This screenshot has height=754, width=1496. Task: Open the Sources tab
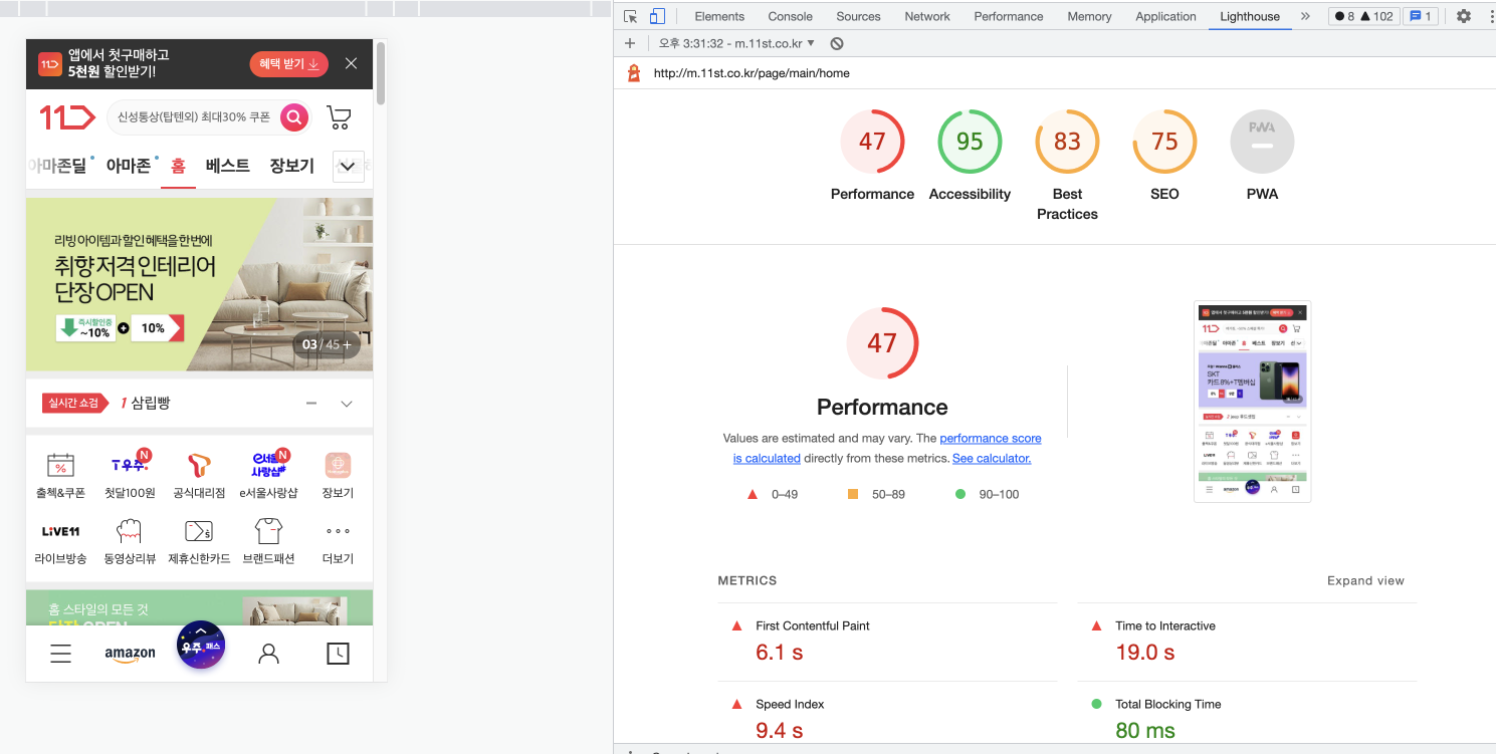[x=858, y=16]
